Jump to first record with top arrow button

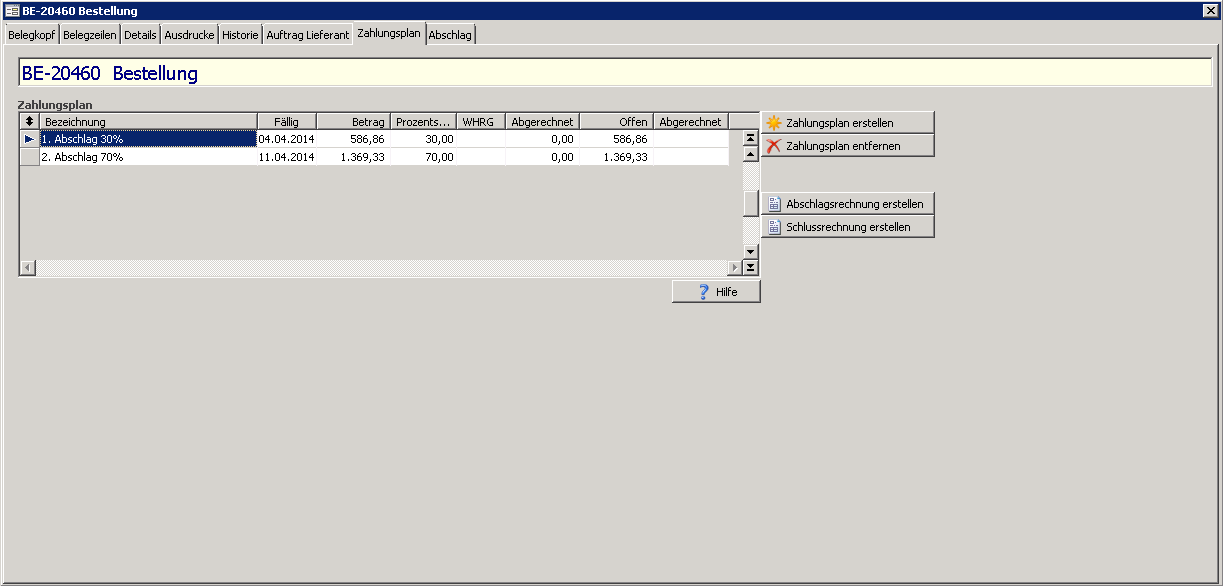750,138
